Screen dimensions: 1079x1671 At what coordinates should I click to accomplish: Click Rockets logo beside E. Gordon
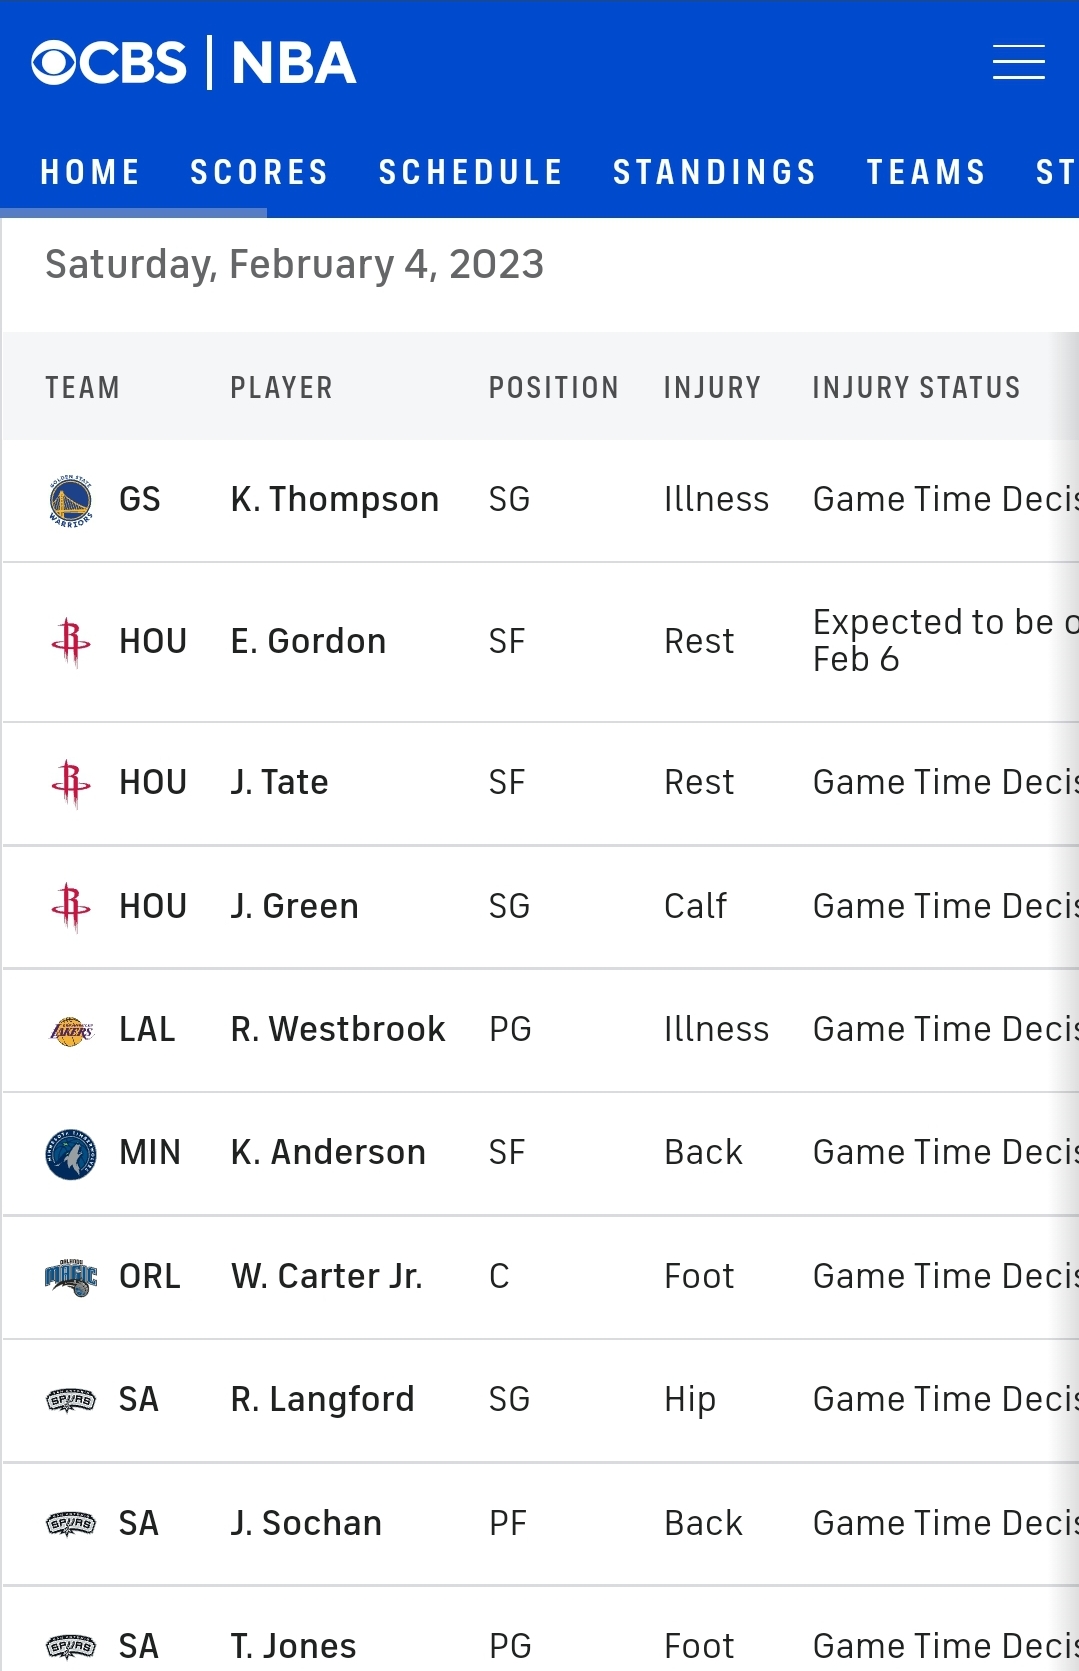point(71,642)
